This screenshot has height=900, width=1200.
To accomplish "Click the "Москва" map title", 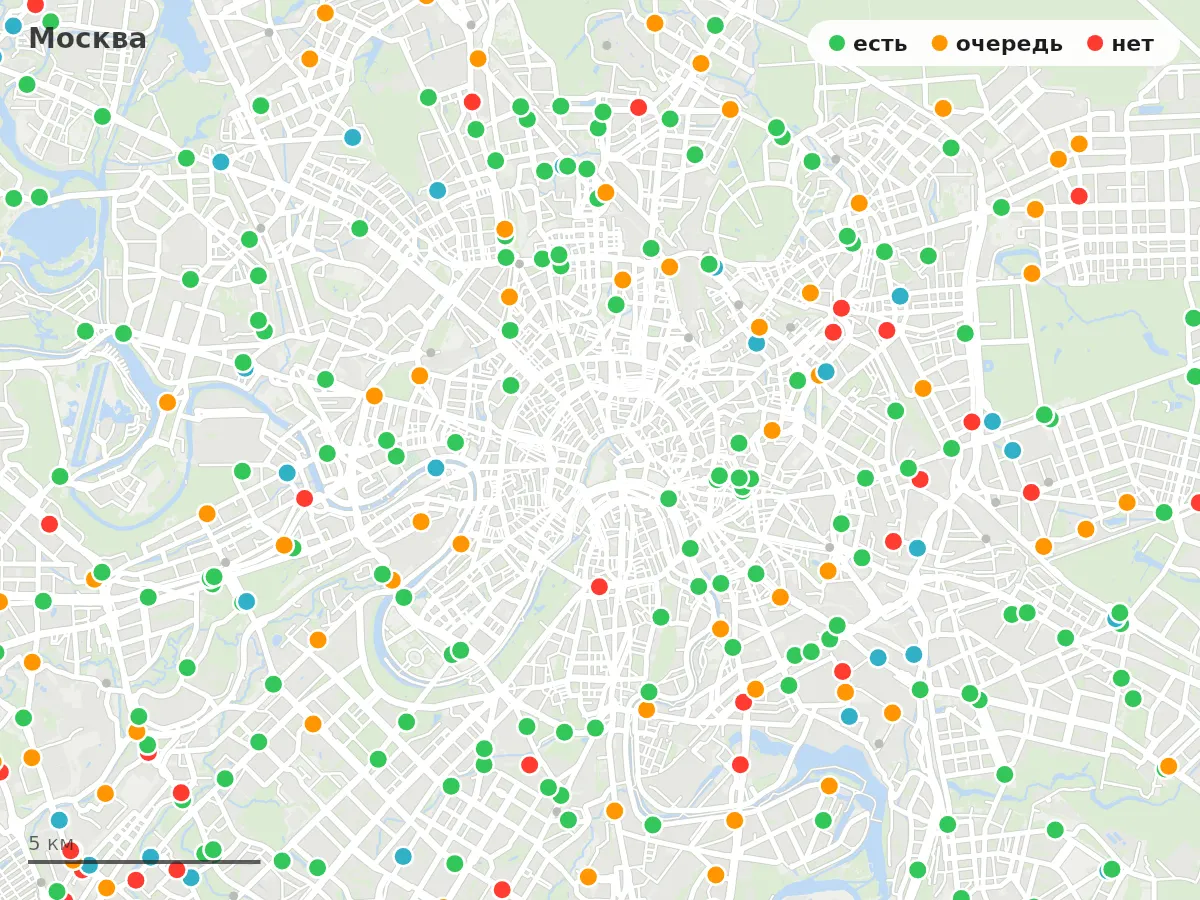I will coord(87,39).
